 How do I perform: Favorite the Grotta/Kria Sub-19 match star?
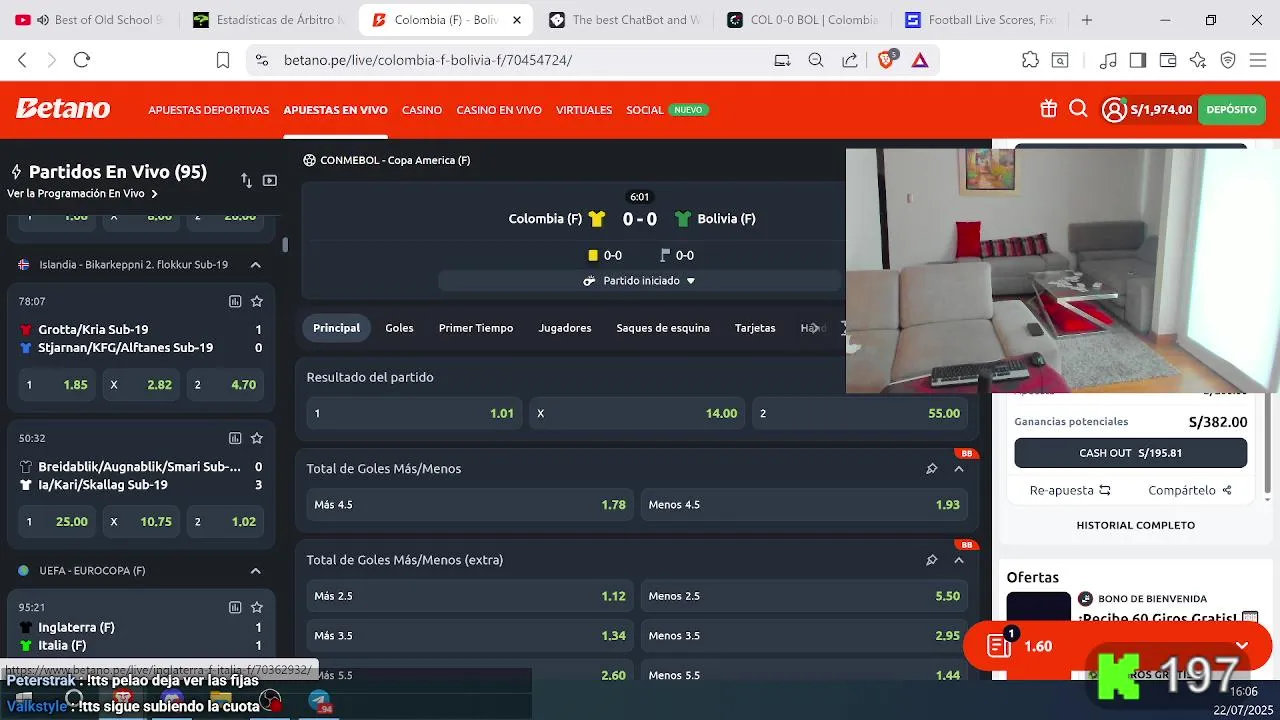tap(257, 301)
